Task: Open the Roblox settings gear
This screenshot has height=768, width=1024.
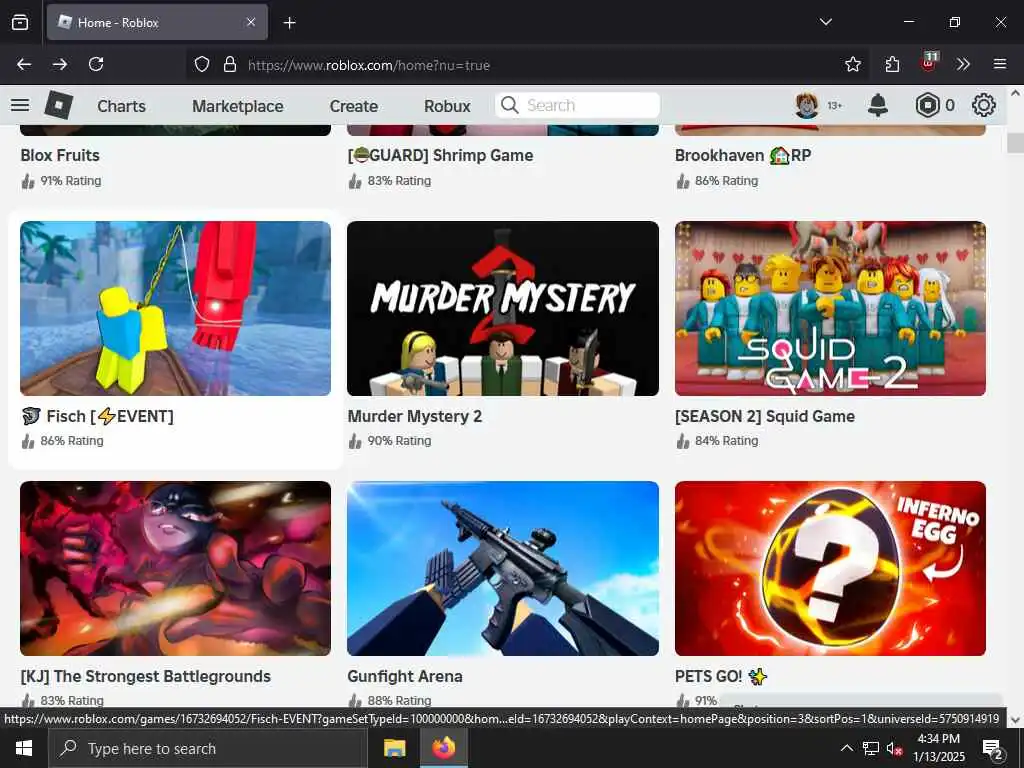Action: (x=984, y=105)
